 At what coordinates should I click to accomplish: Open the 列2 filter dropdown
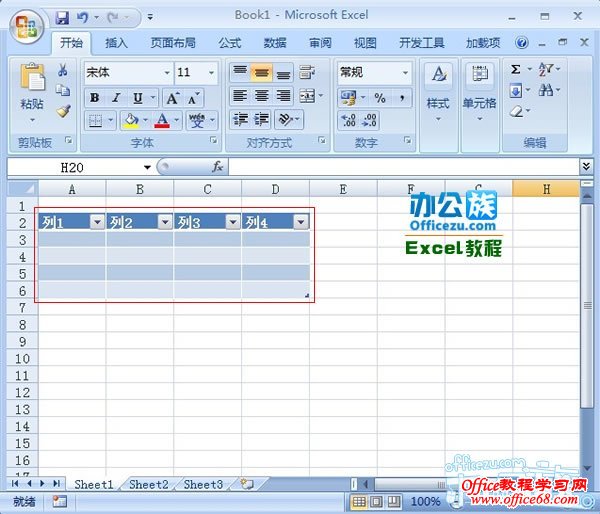pos(165,222)
